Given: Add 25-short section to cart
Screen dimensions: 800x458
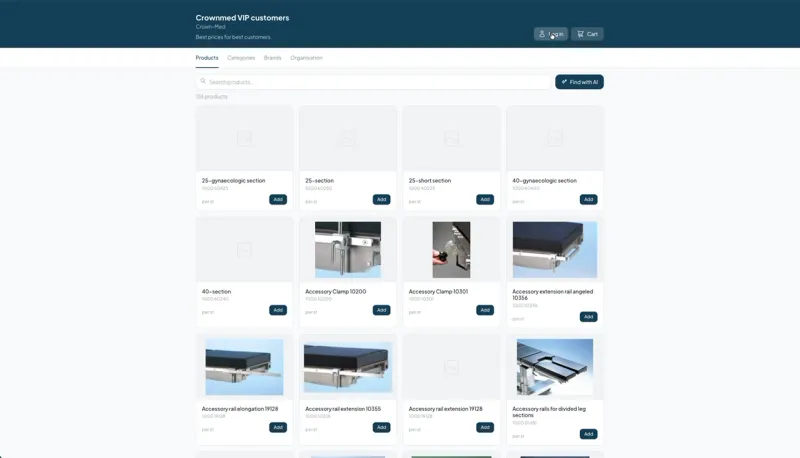Looking at the screenshot, I should [485, 199].
